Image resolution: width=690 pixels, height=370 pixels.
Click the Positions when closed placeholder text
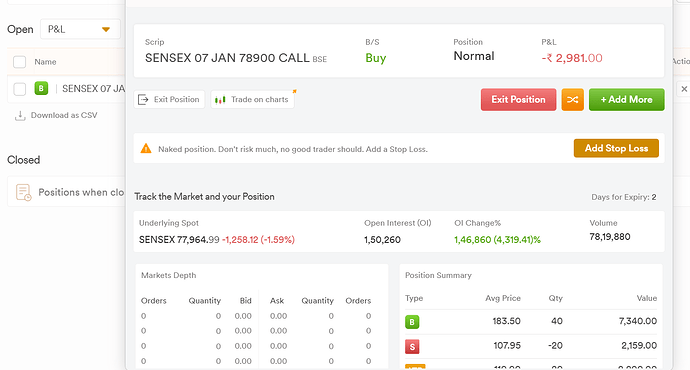(x=81, y=193)
